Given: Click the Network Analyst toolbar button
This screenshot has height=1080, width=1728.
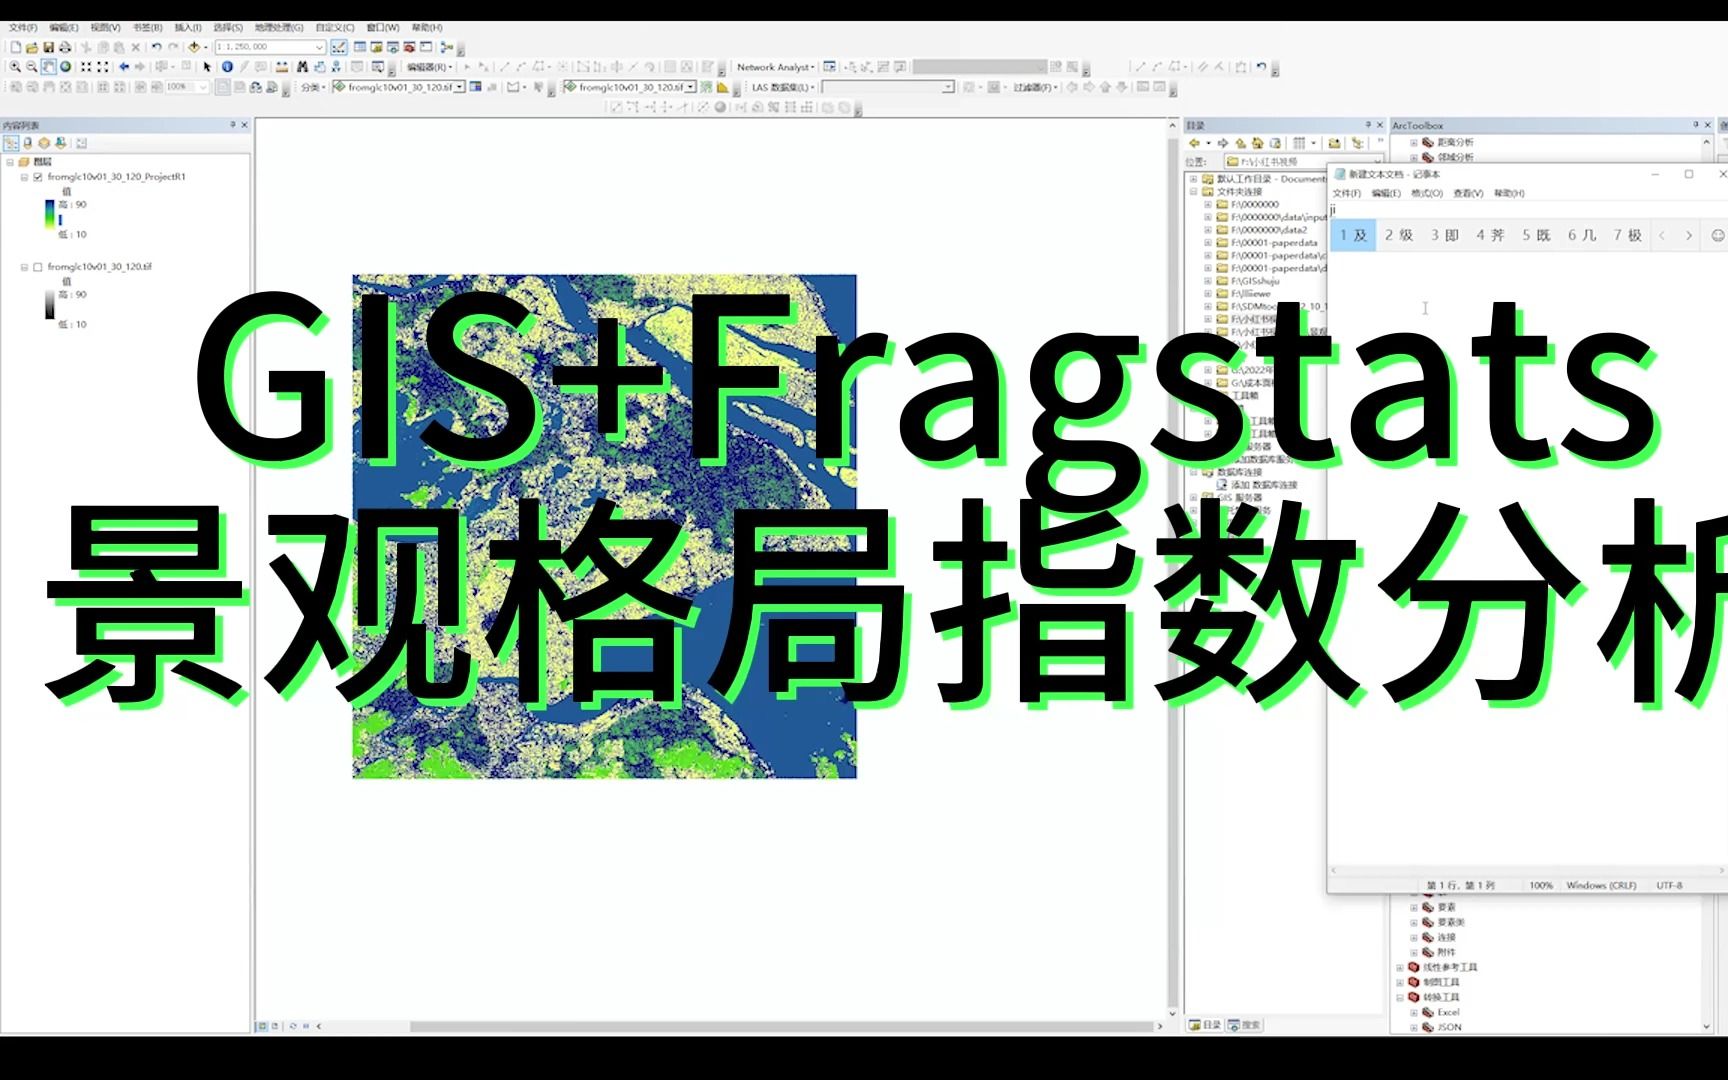Looking at the screenshot, I should (x=772, y=66).
